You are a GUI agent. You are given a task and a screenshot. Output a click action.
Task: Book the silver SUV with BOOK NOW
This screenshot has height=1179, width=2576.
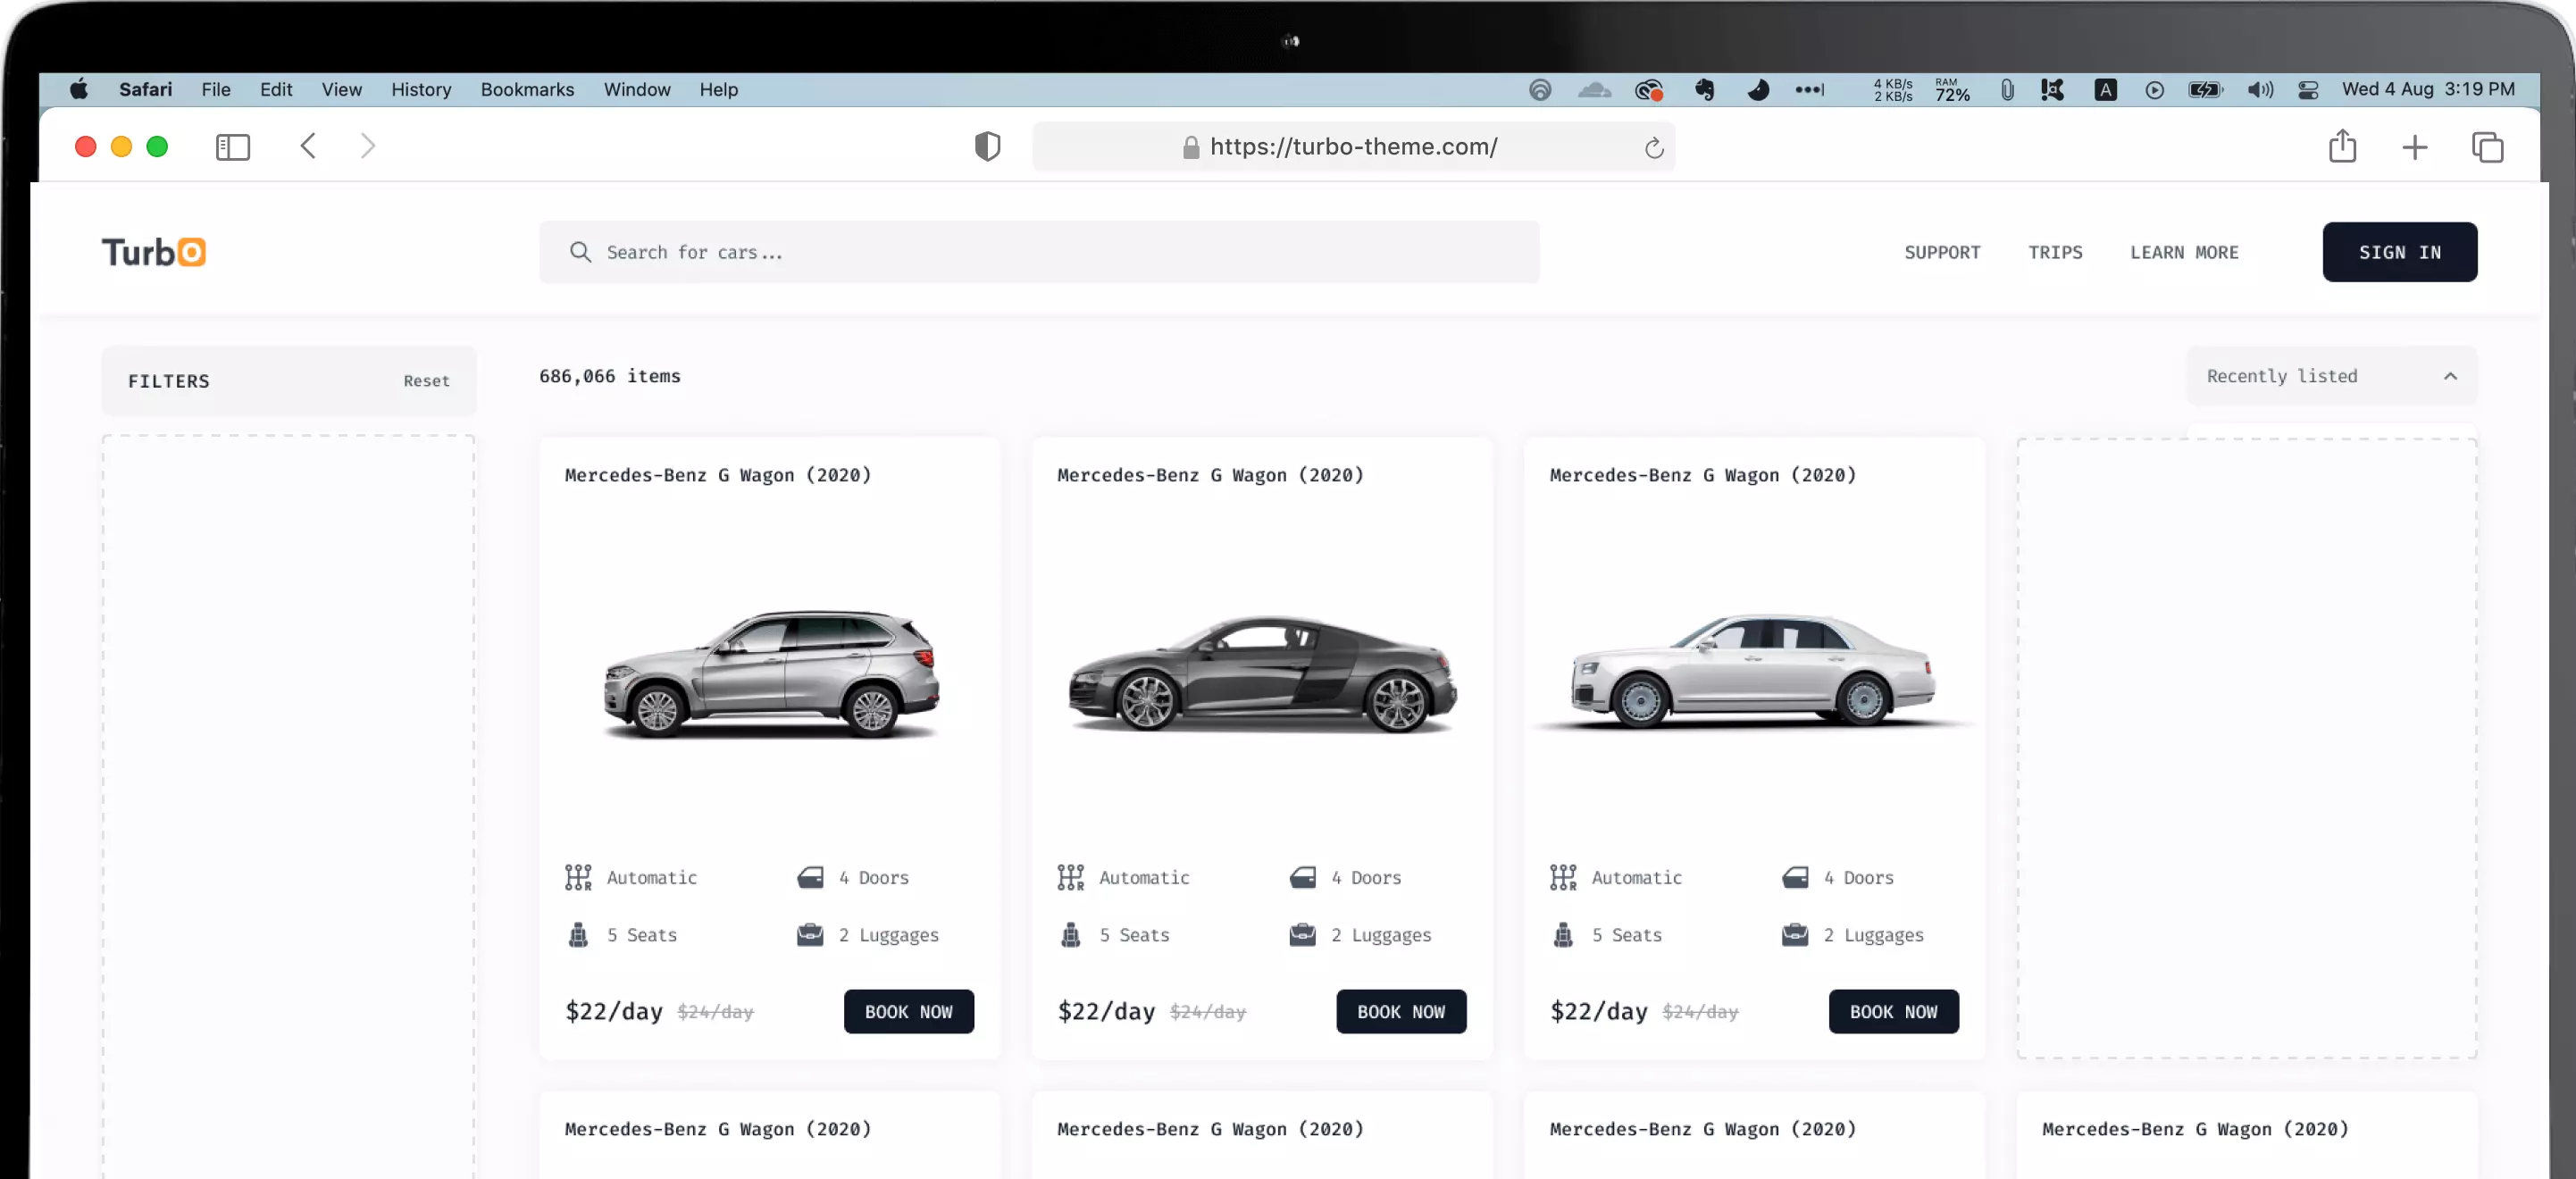tap(908, 1011)
